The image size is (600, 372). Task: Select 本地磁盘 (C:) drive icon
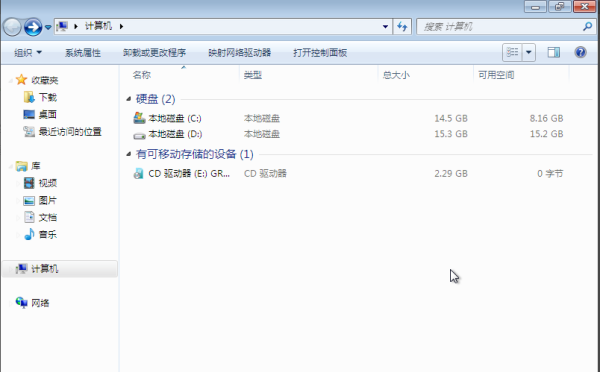139,118
